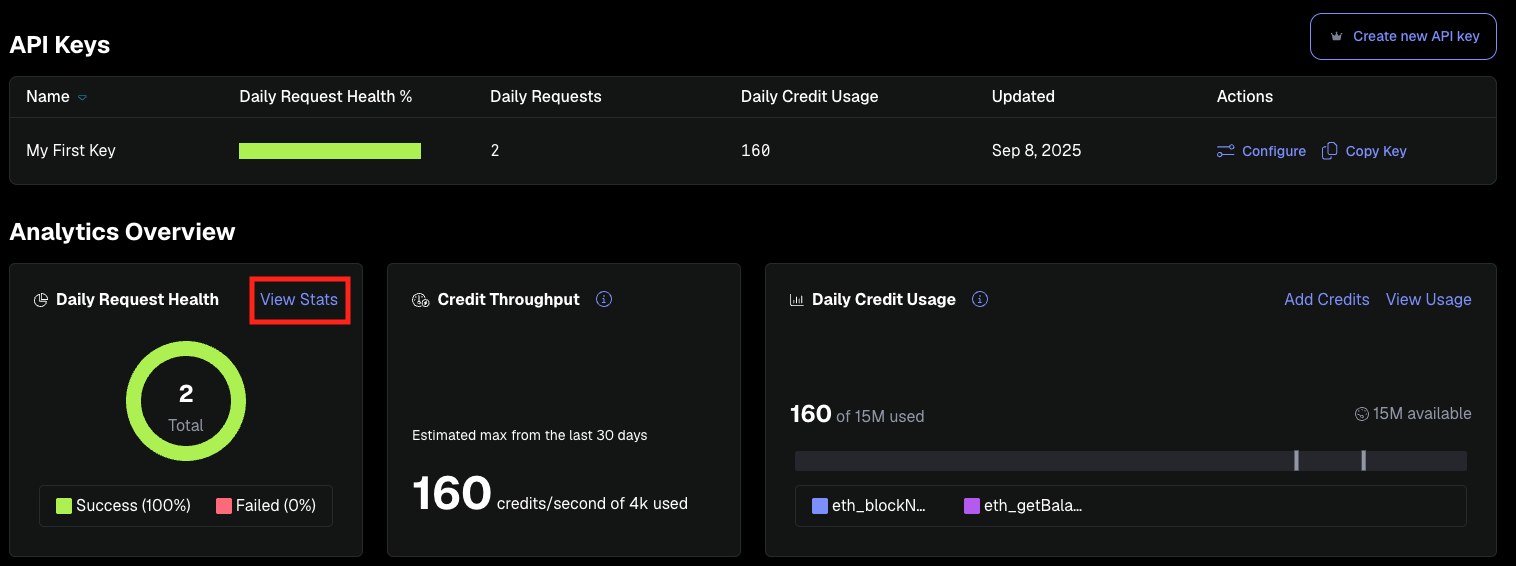
Task: Click the purple eth_getBalance color swatch
Action: coord(971,506)
